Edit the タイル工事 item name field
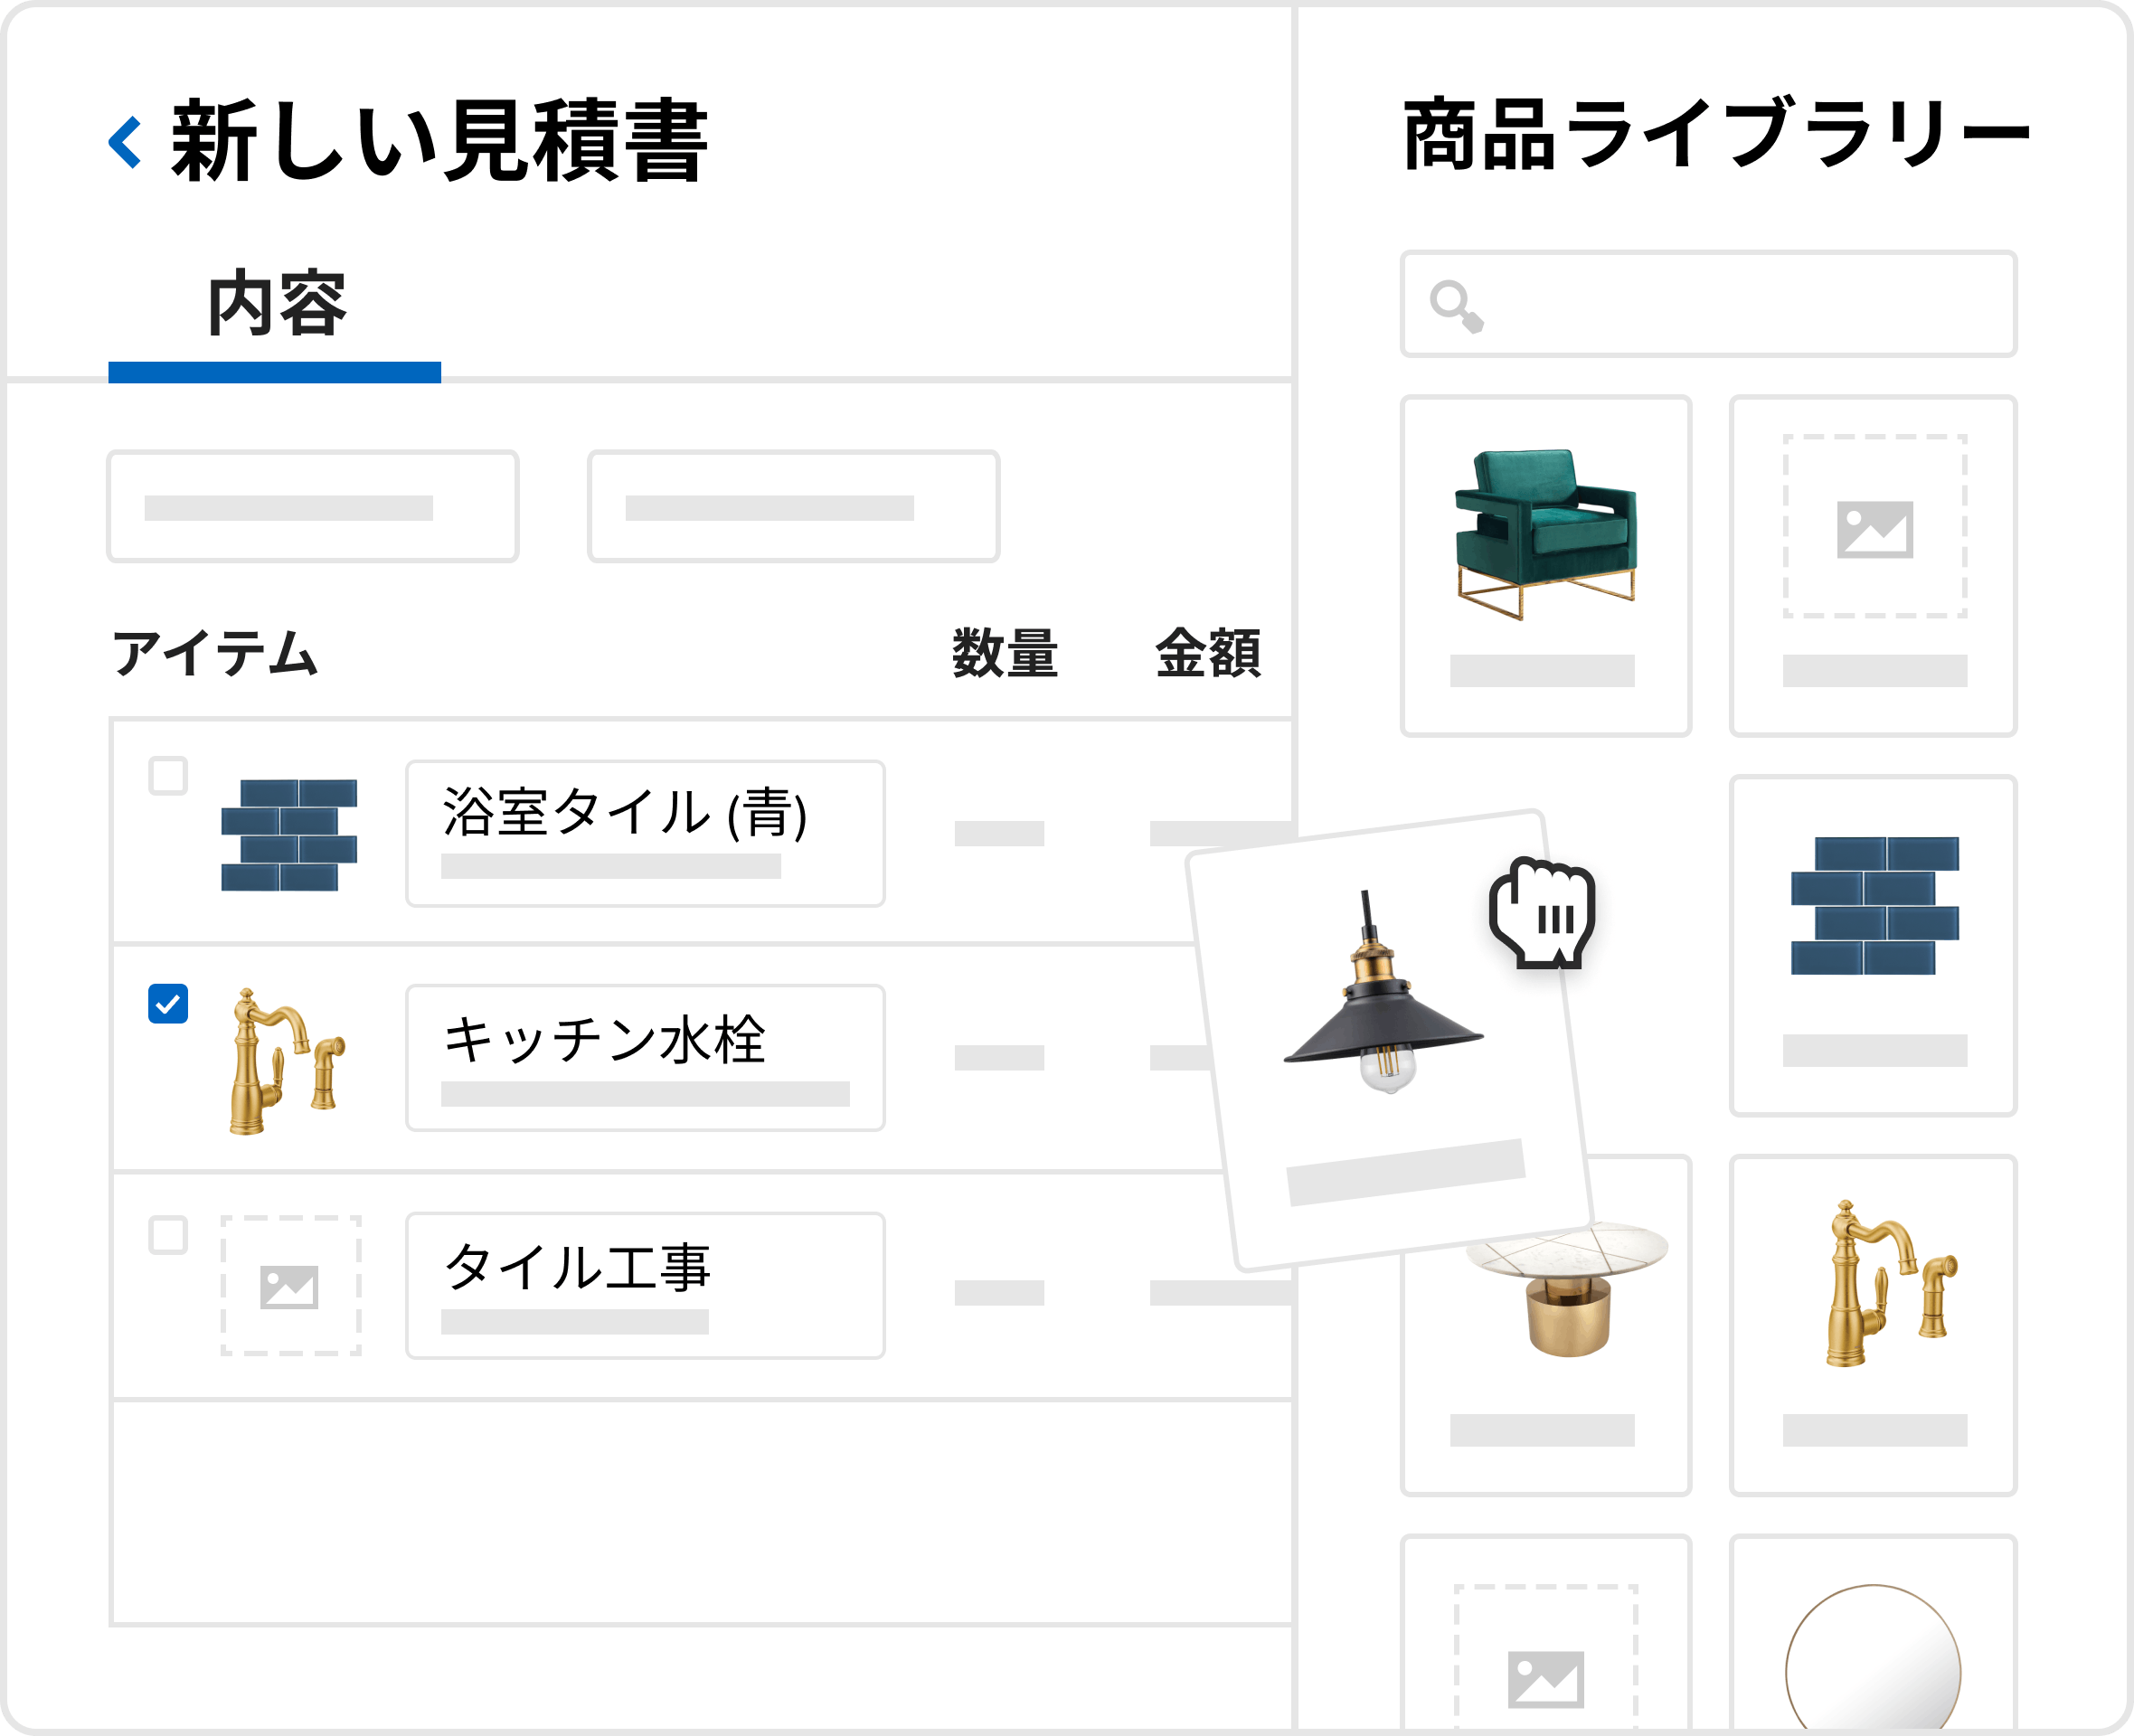 click(645, 1285)
